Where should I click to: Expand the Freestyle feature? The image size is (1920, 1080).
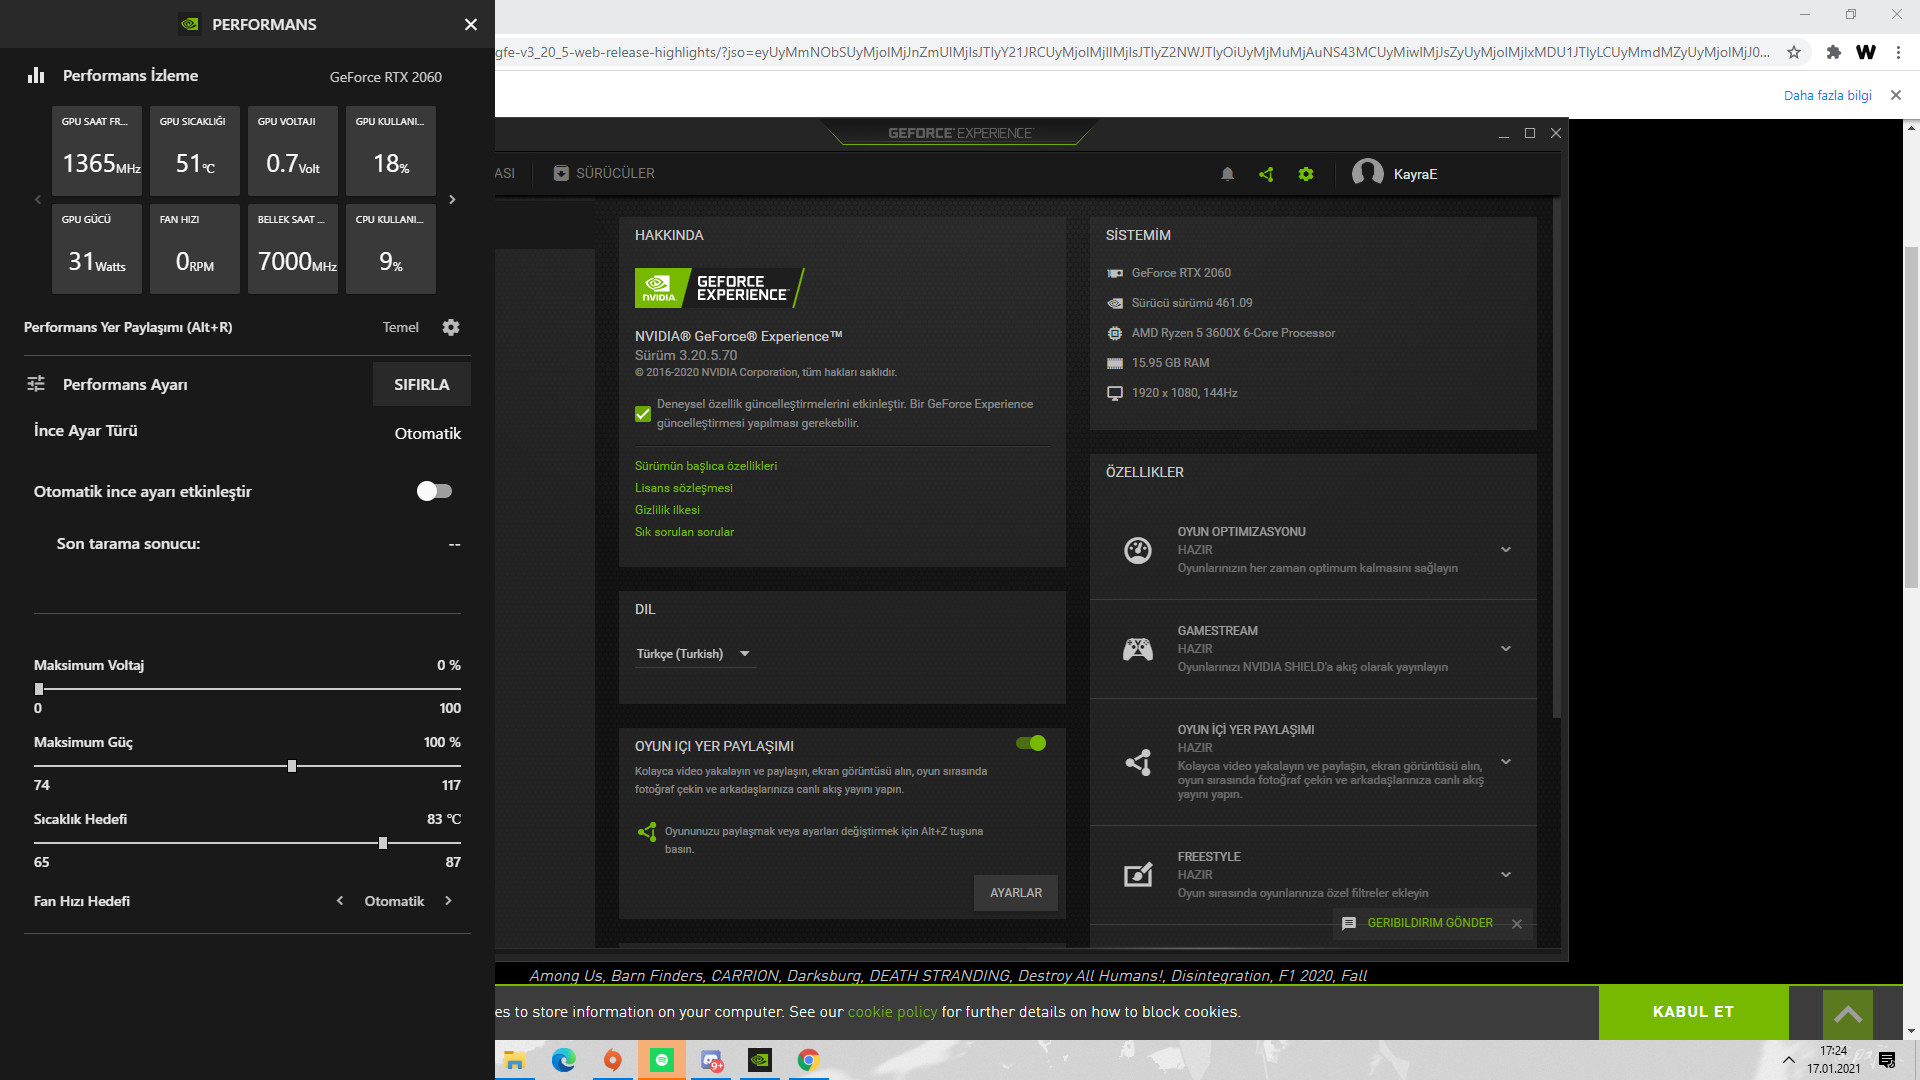[x=1506, y=875]
